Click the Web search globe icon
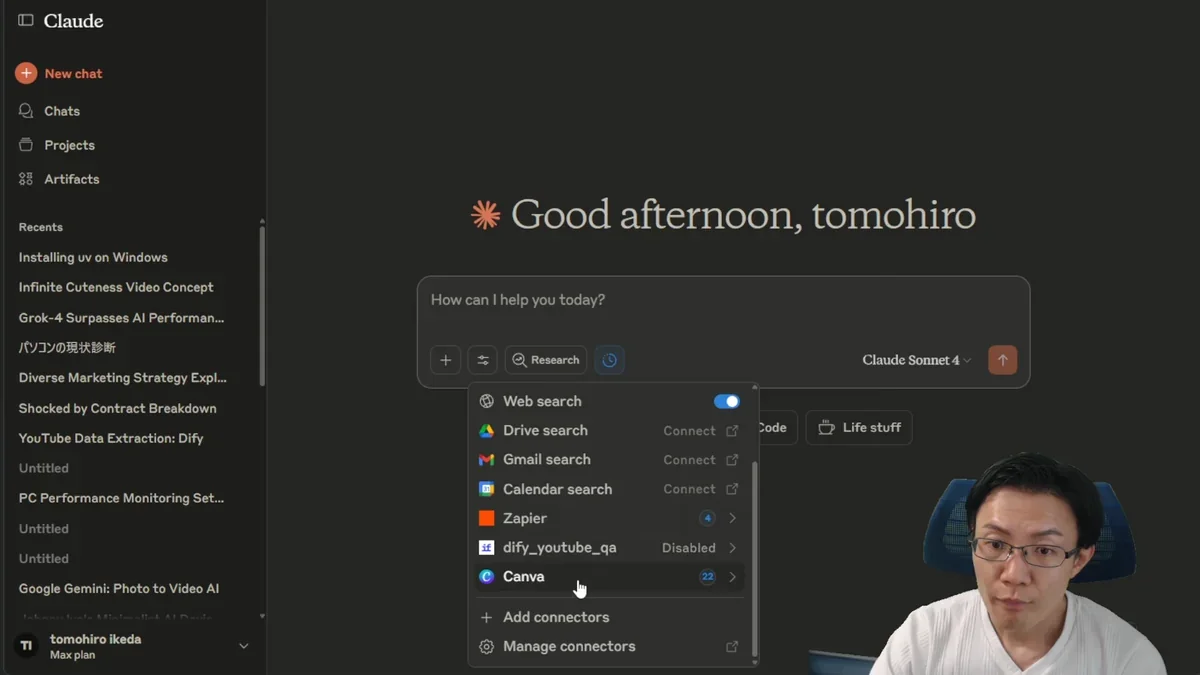The width and height of the screenshot is (1200, 675). tap(487, 401)
